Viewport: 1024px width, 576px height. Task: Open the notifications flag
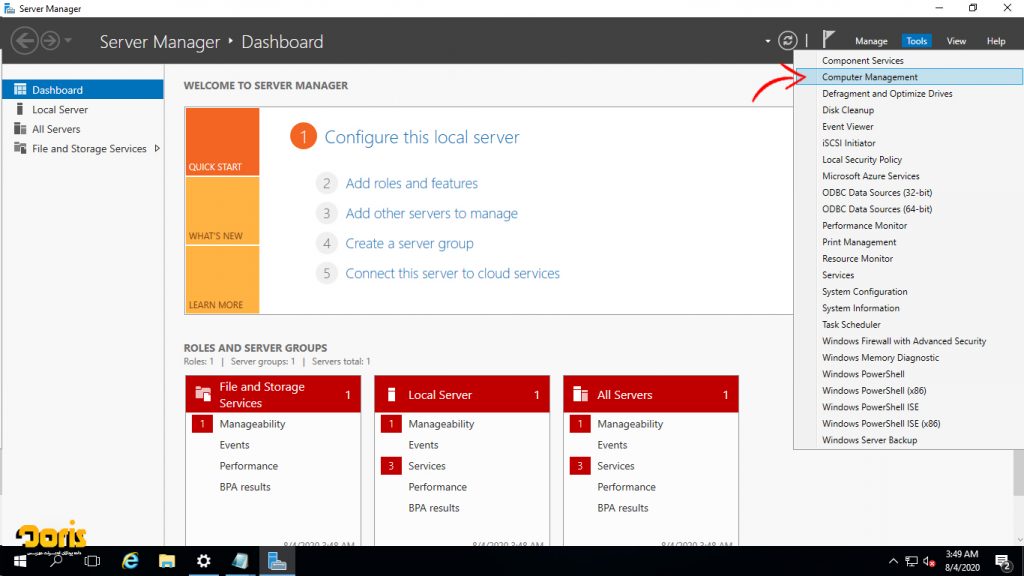829,40
